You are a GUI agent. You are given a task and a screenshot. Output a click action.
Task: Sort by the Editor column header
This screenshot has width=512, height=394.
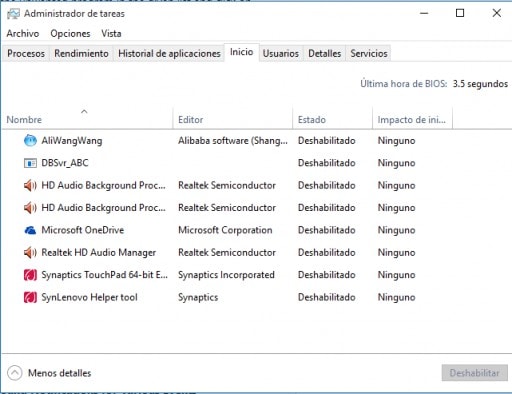[x=233, y=118]
